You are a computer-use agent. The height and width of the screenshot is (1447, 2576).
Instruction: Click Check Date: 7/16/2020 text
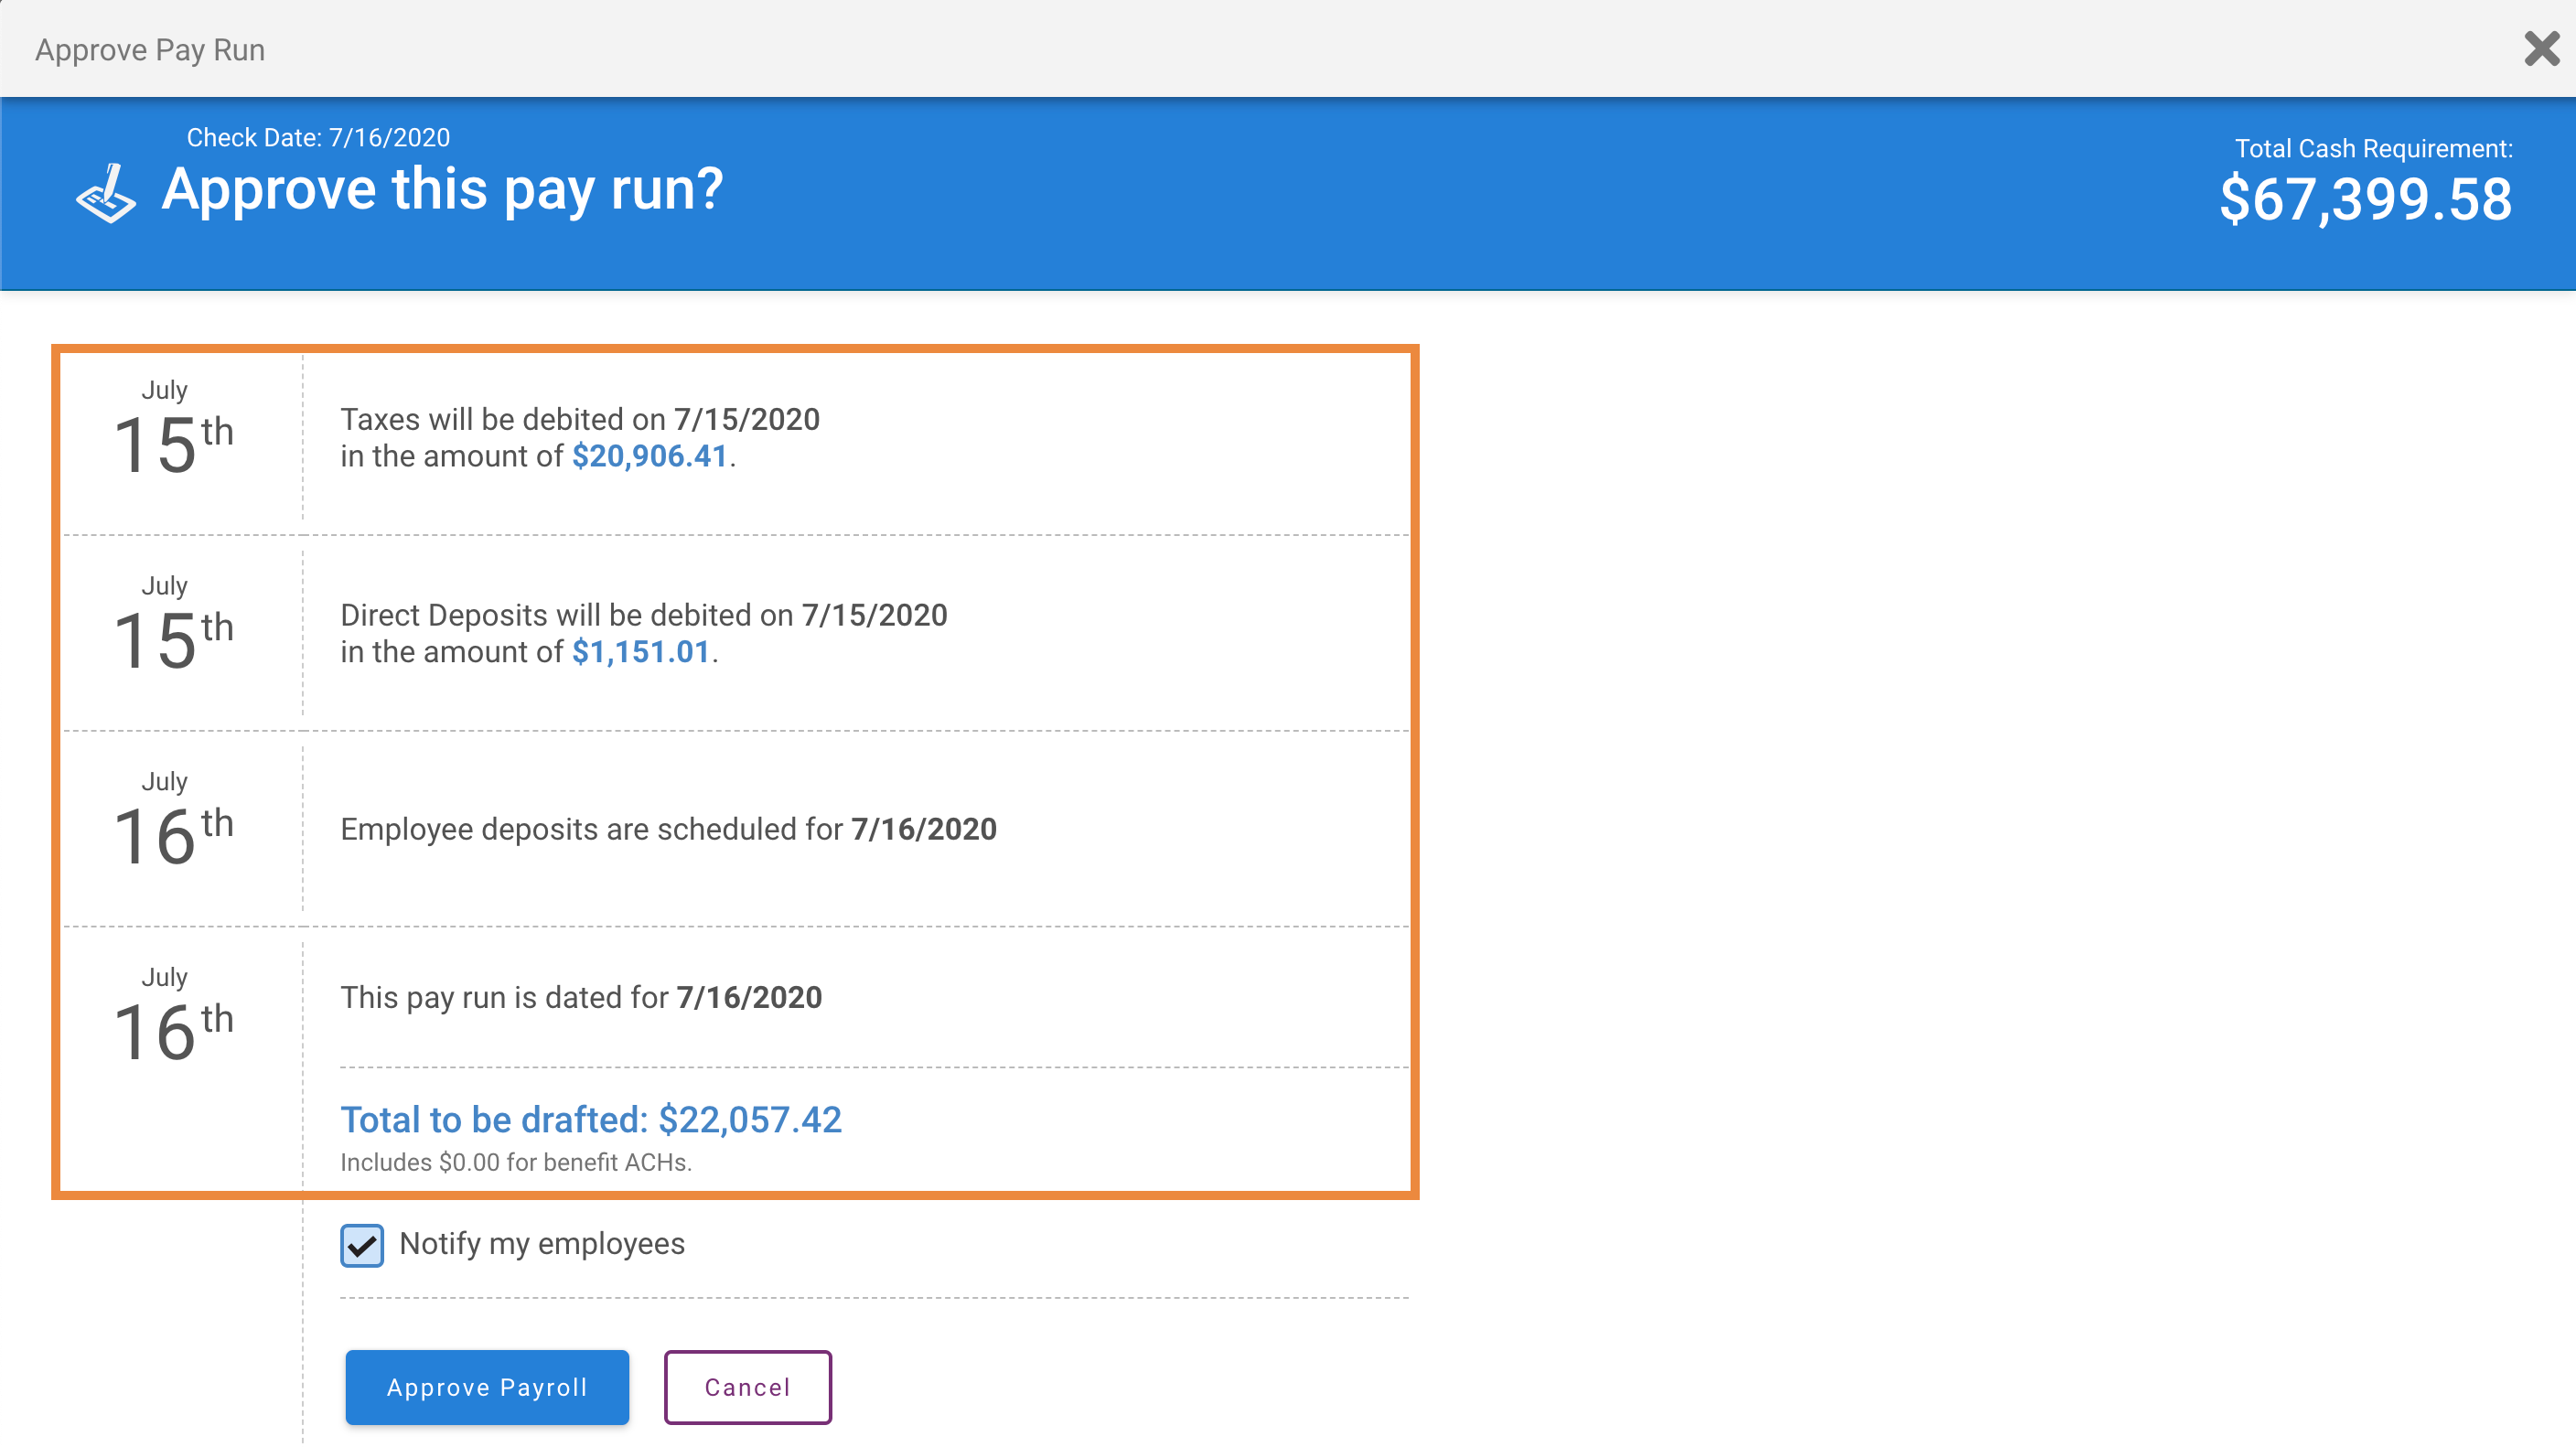click(318, 138)
